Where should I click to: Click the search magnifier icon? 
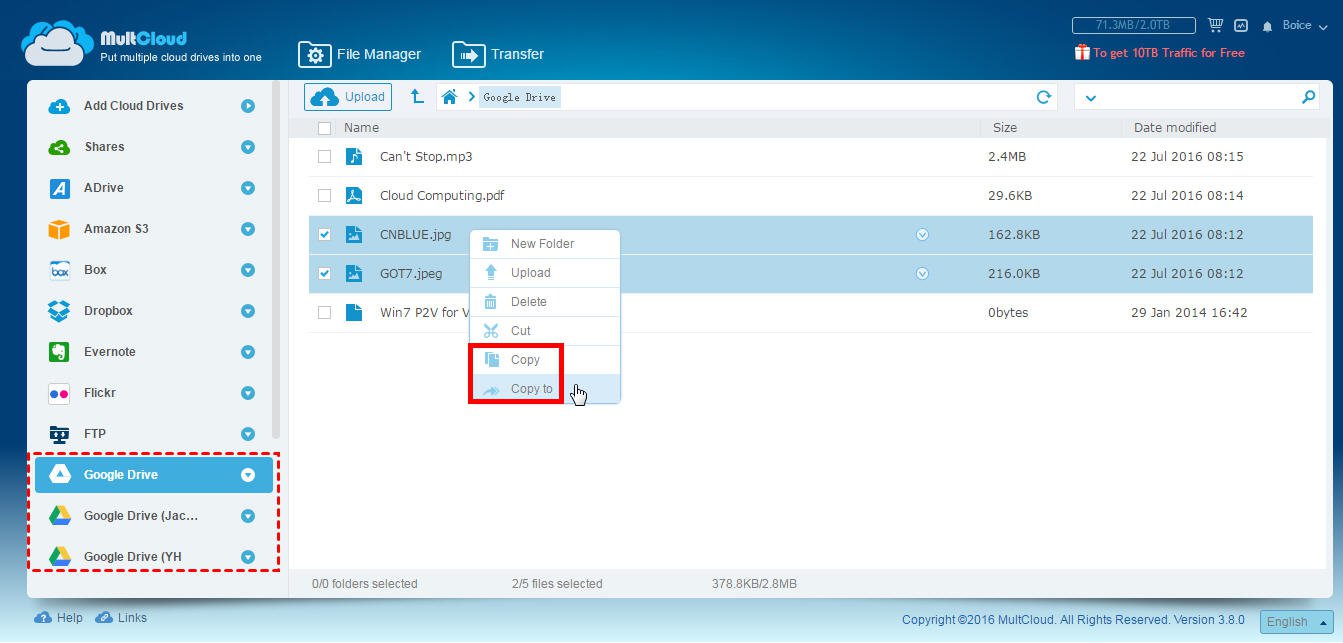1308,97
